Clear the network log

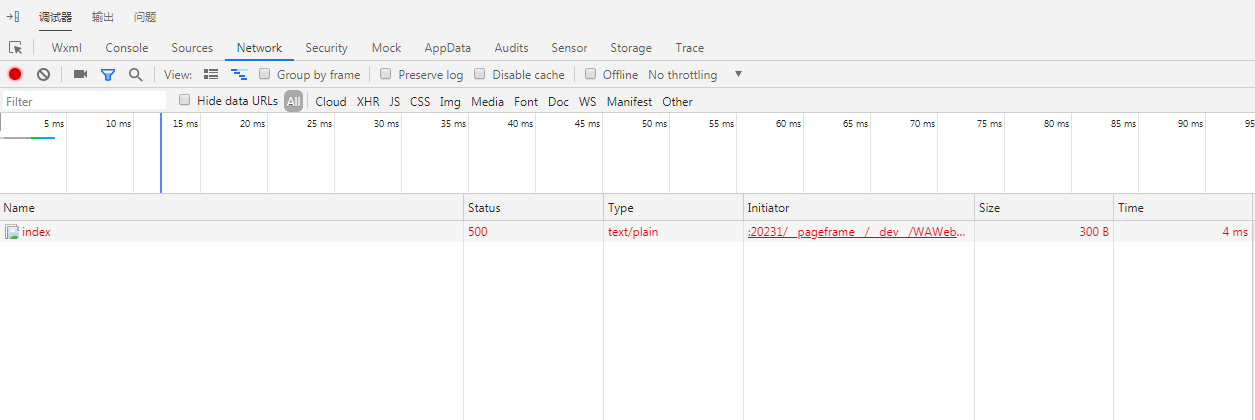tap(43, 74)
